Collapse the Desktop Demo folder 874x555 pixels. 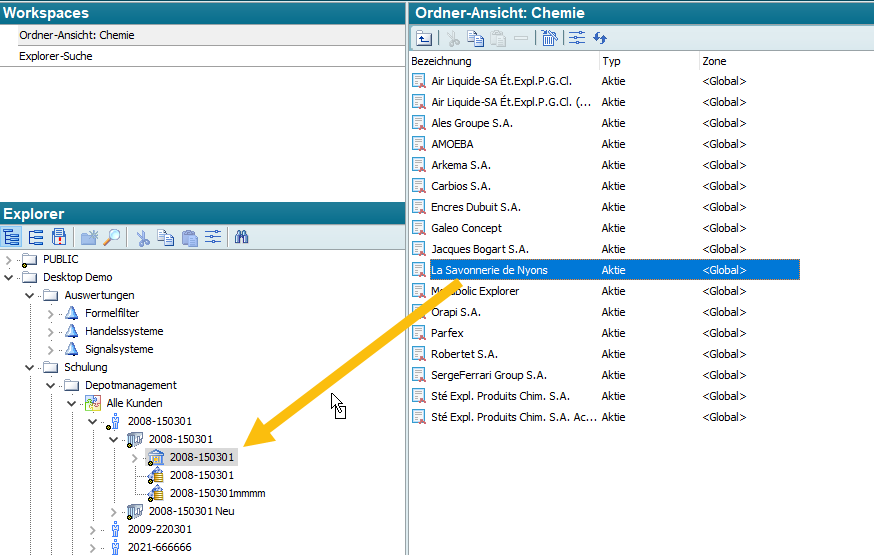[9, 278]
